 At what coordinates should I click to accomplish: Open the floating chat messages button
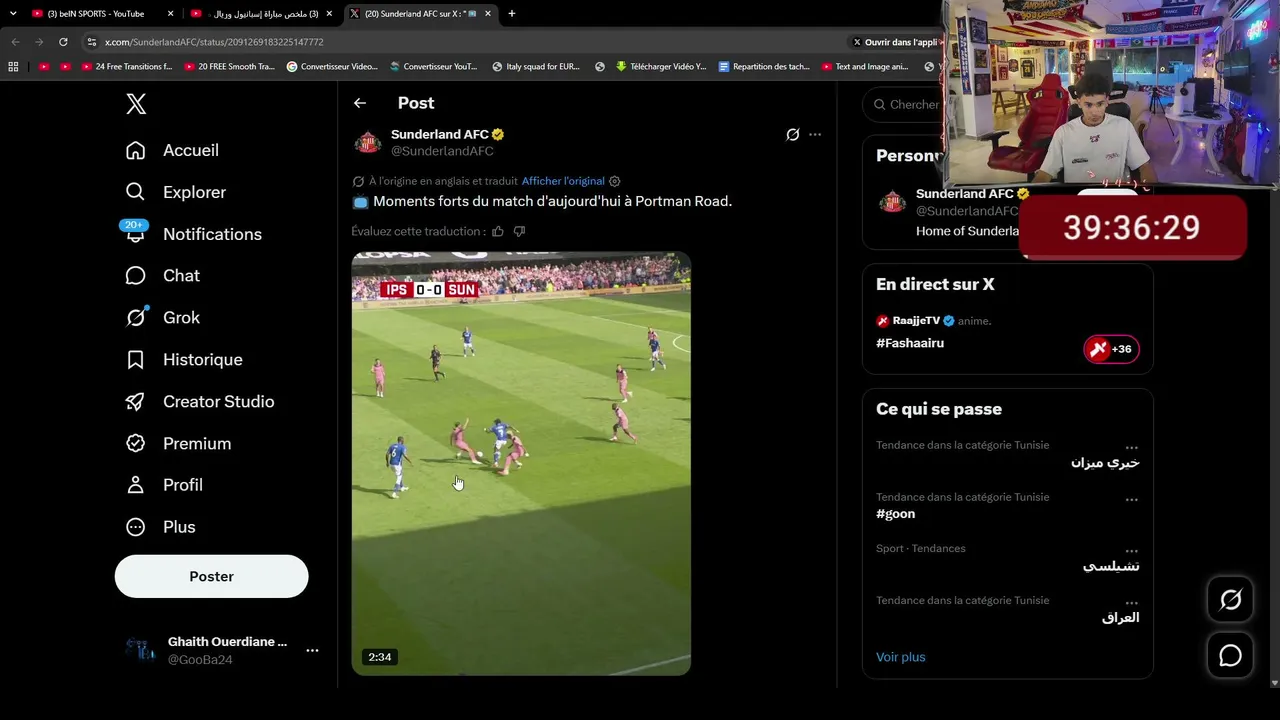(1230, 656)
